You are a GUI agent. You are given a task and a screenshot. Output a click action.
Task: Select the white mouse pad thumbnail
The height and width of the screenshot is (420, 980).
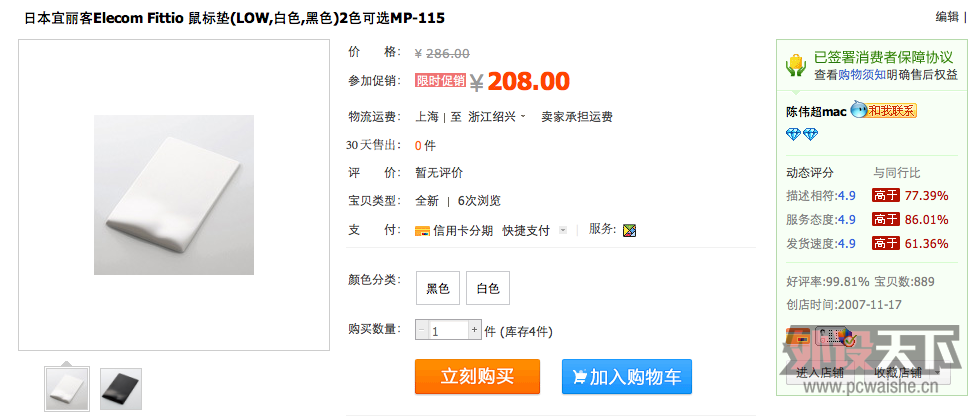click(67, 389)
